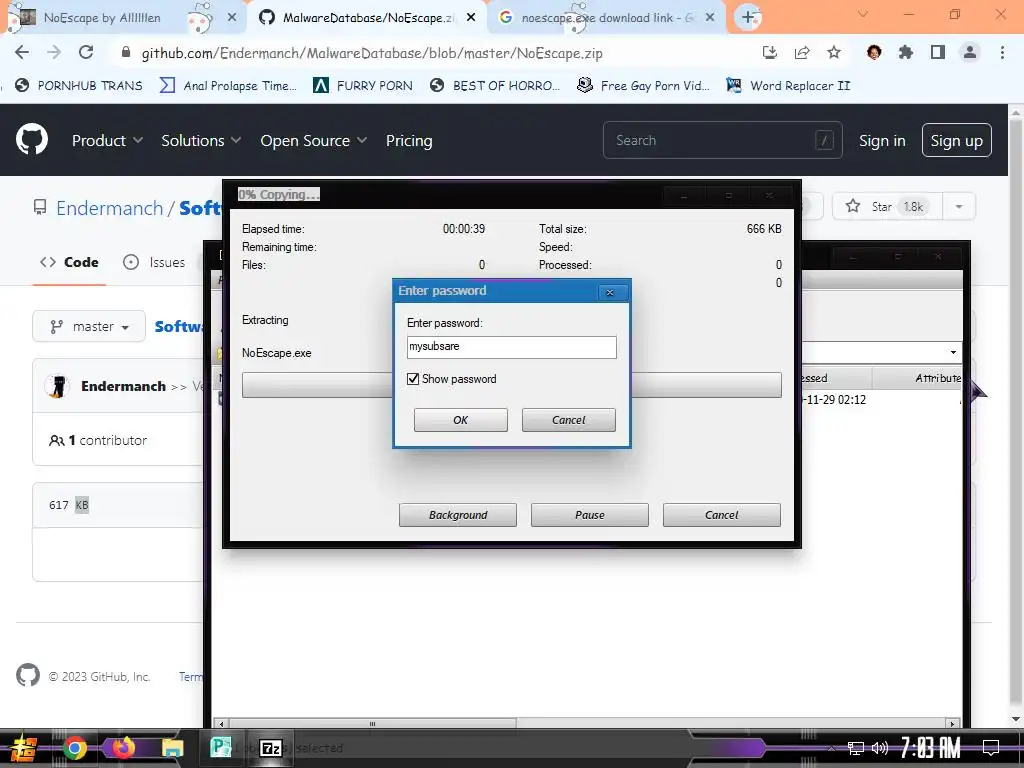Screen dimensions: 1024x768
Task: Open a new browser tab
Action: [x=748, y=18]
